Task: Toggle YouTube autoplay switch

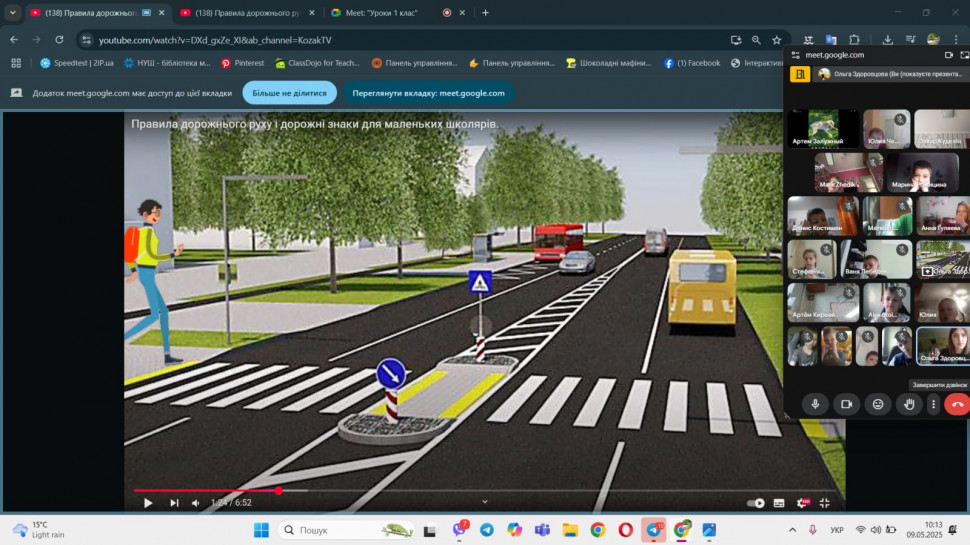Action: pos(755,503)
